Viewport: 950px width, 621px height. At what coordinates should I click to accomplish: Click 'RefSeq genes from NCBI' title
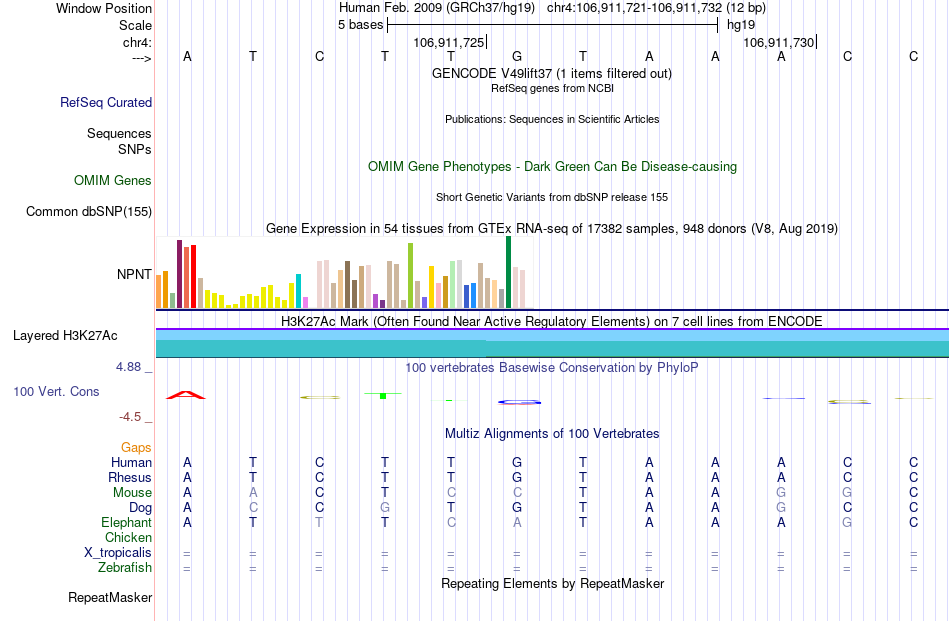coord(552,88)
